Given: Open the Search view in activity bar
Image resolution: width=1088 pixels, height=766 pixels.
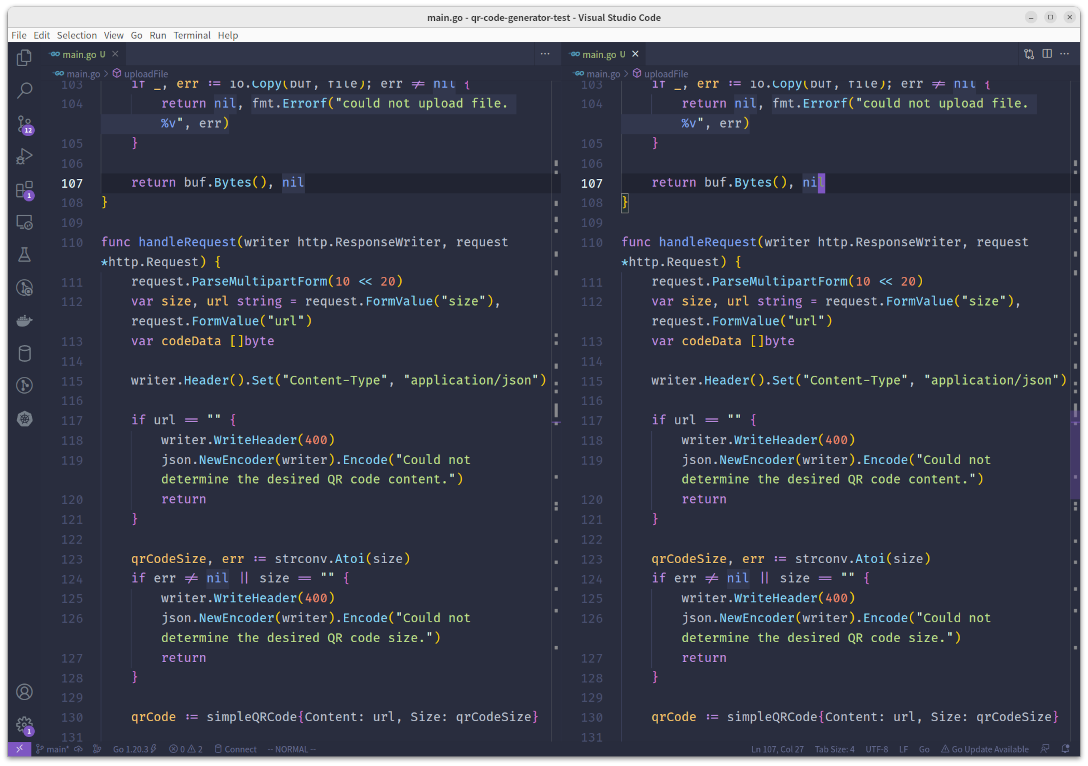Looking at the screenshot, I should coord(24,90).
